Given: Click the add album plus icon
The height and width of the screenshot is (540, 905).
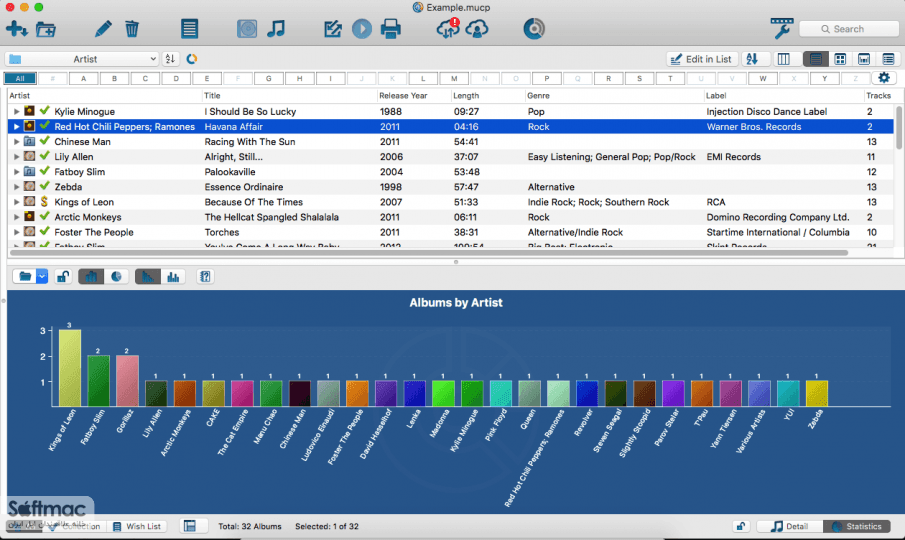Looking at the screenshot, I should click(16, 28).
